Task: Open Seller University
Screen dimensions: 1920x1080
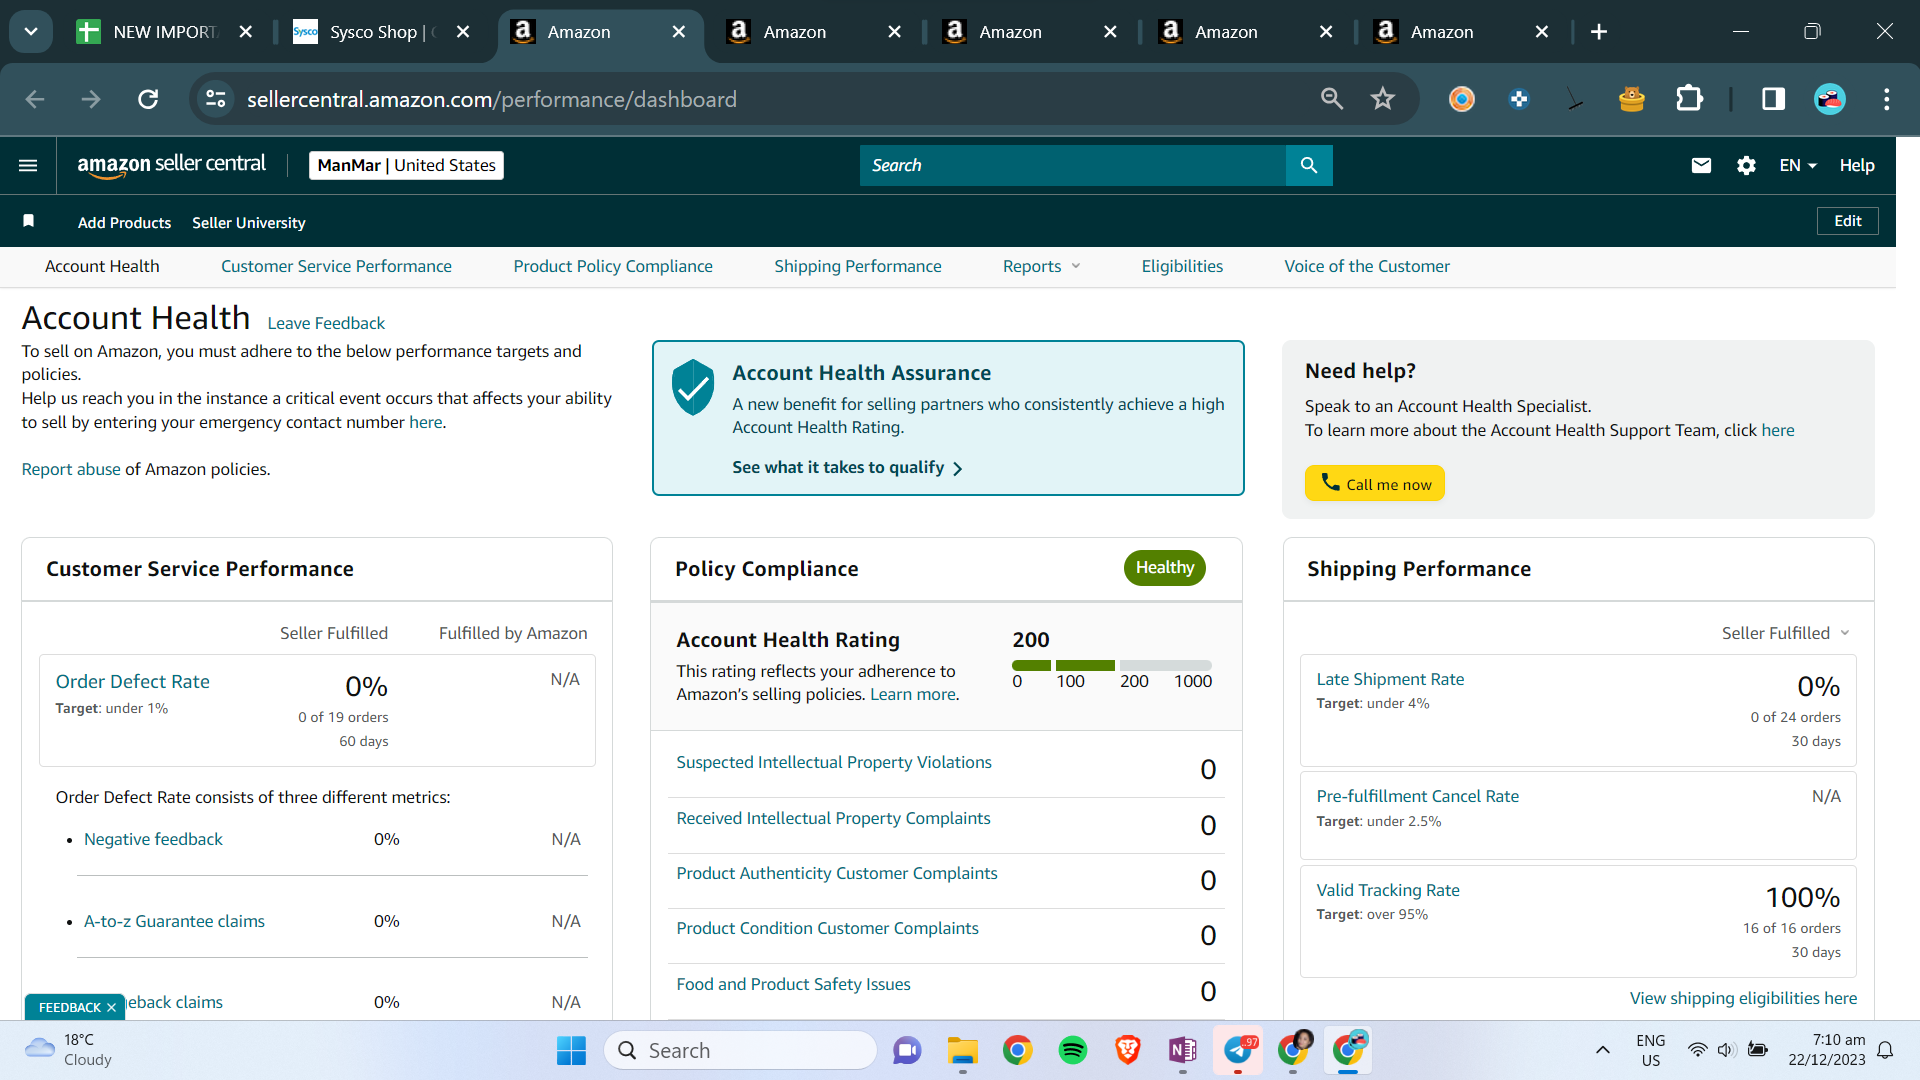Action: (249, 222)
